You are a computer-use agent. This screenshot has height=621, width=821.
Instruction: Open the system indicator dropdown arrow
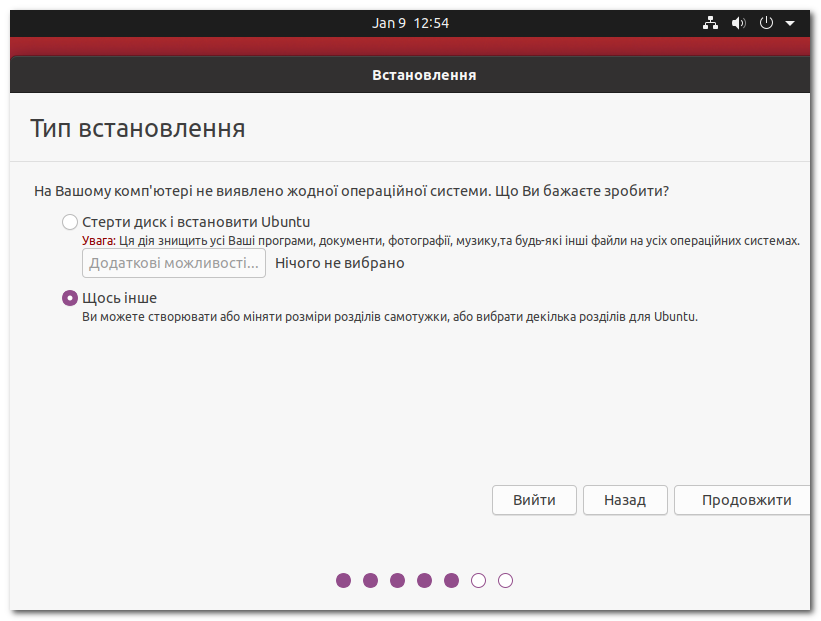pyautogui.click(x=790, y=21)
